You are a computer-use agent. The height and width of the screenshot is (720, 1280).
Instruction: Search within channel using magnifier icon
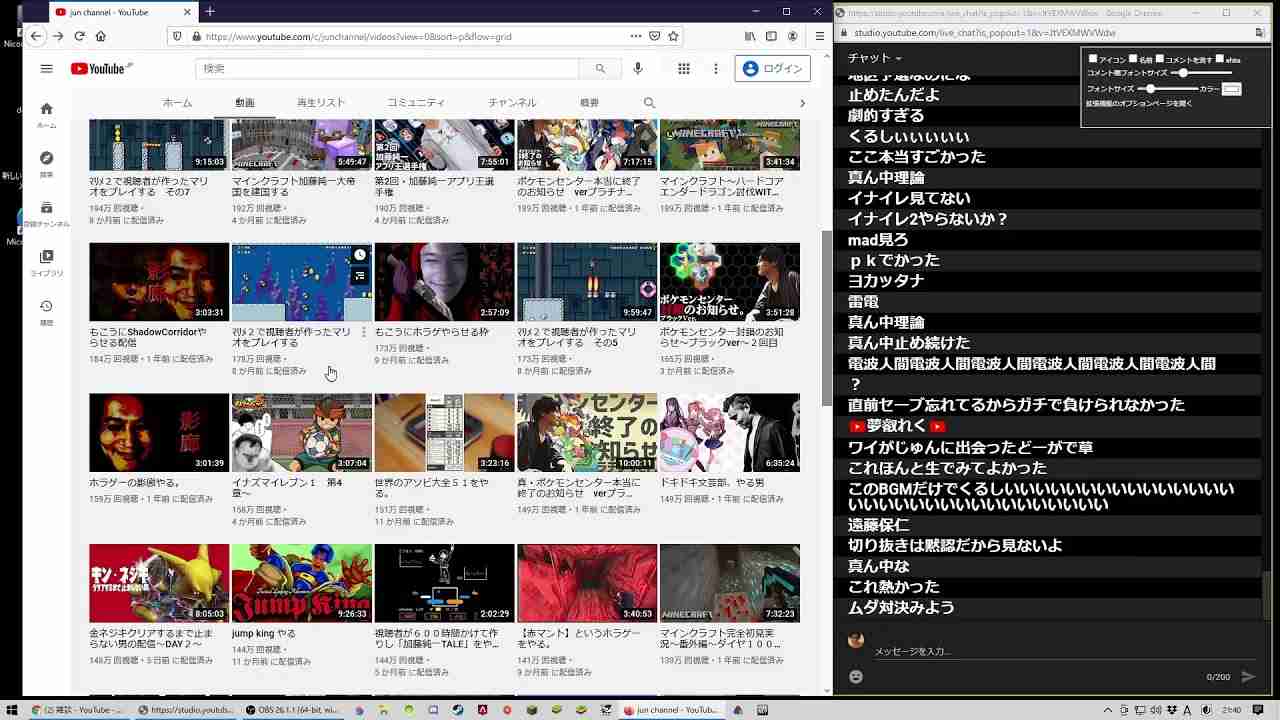(649, 103)
